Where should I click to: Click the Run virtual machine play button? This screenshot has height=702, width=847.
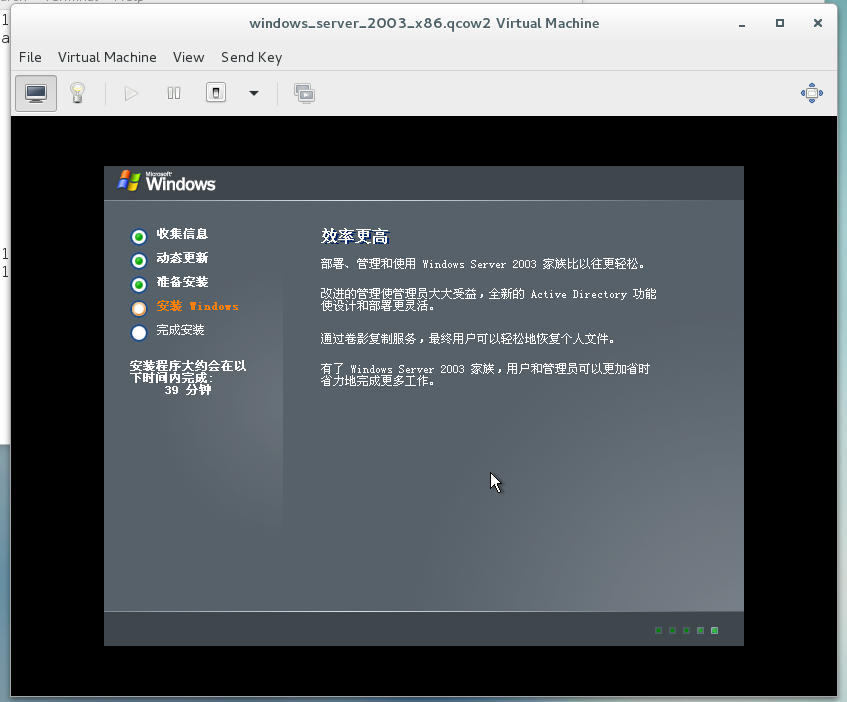[131, 93]
